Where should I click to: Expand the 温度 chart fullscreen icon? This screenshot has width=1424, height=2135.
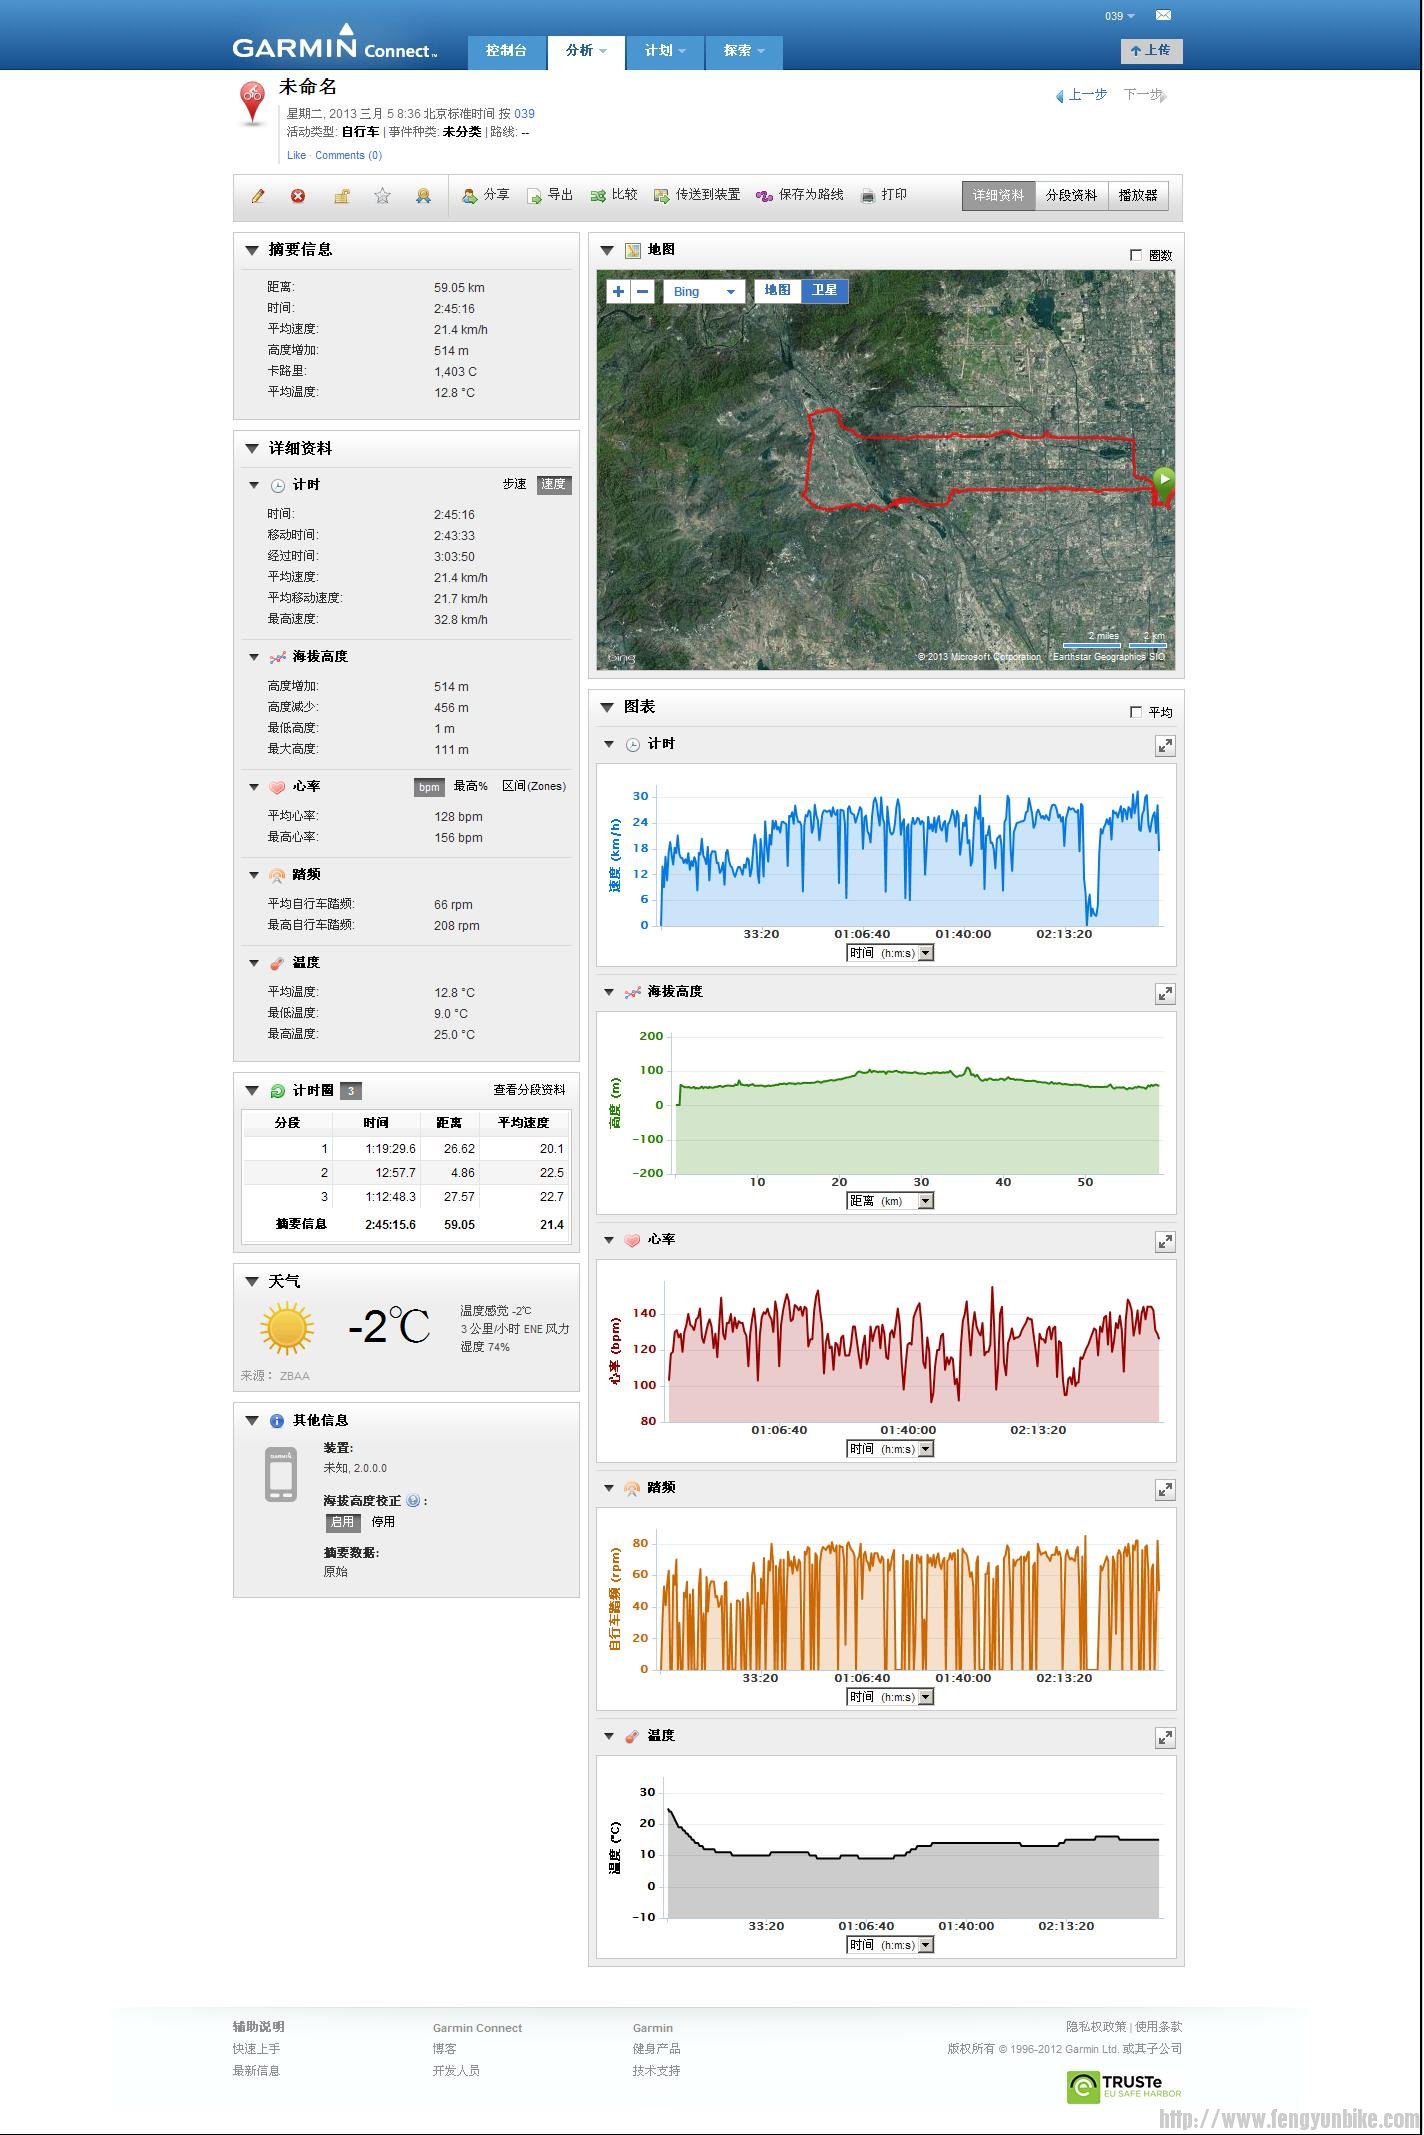[x=1165, y=1738]
